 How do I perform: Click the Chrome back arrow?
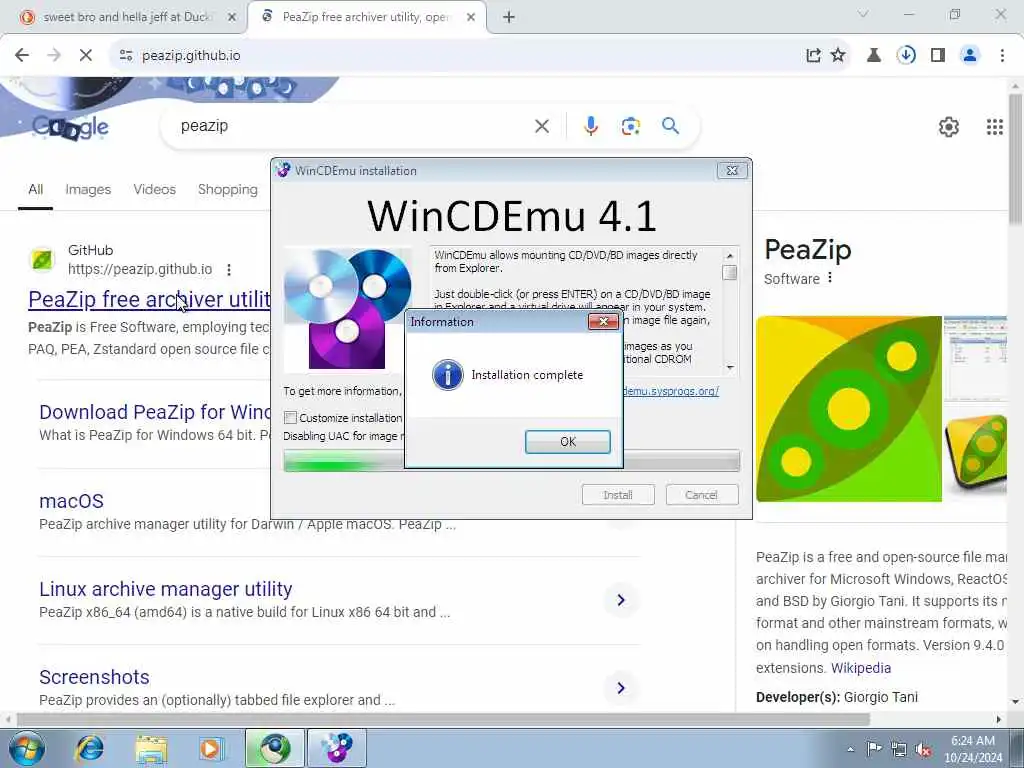click(x=22, y=56)
